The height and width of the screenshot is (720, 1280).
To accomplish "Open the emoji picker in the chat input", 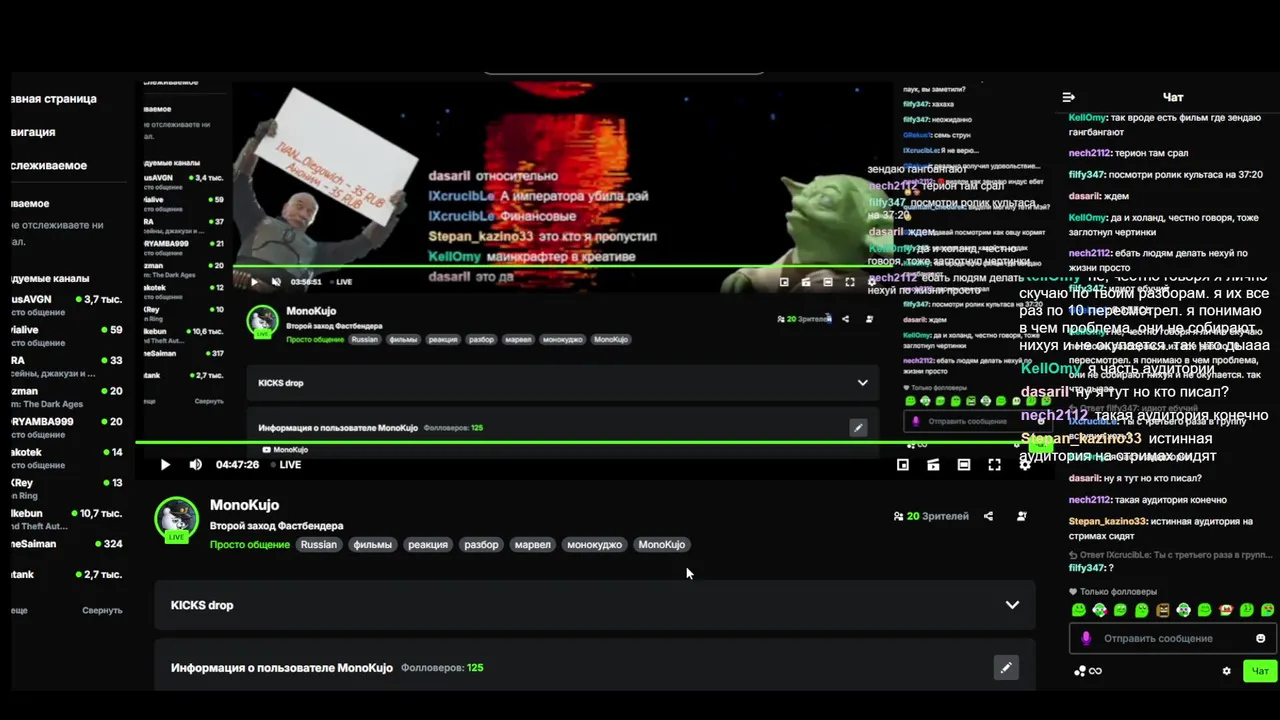I will point(1260,638).
